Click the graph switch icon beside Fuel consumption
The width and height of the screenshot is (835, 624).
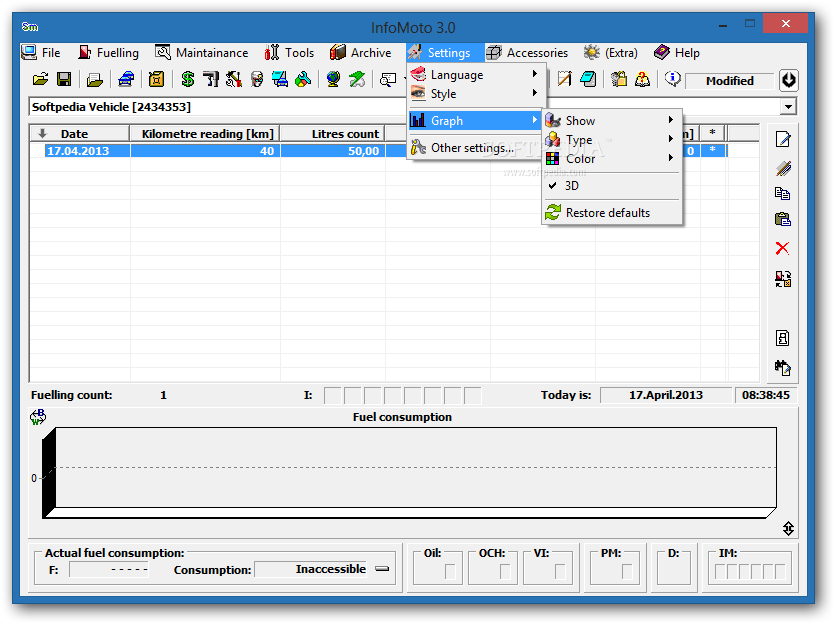coord(38,417)
